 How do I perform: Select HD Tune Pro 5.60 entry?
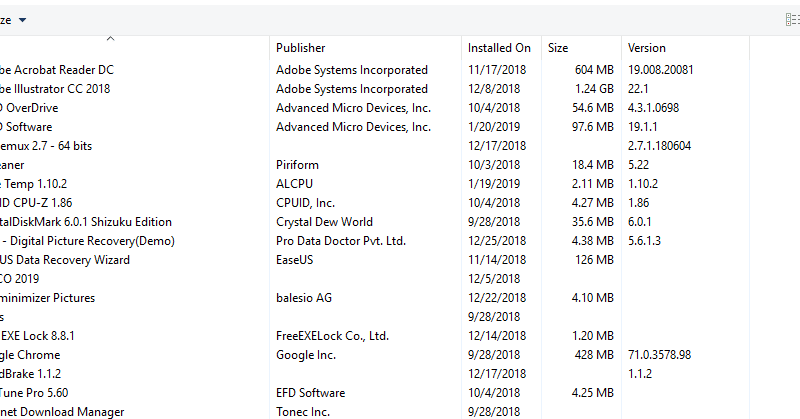[x=374, y=393]
